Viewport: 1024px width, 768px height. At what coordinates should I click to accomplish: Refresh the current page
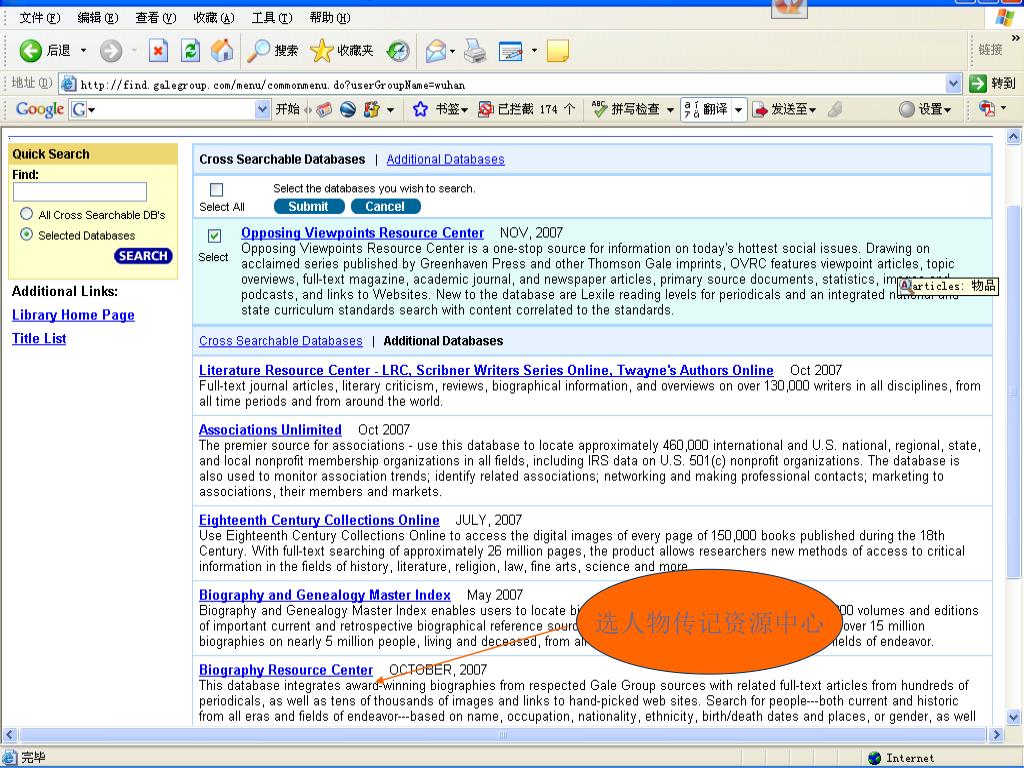[190, 50]
